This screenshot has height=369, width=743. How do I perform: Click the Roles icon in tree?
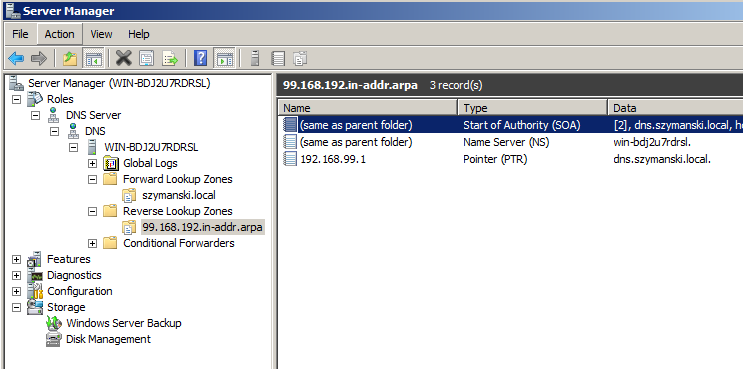tap(35, 99)
